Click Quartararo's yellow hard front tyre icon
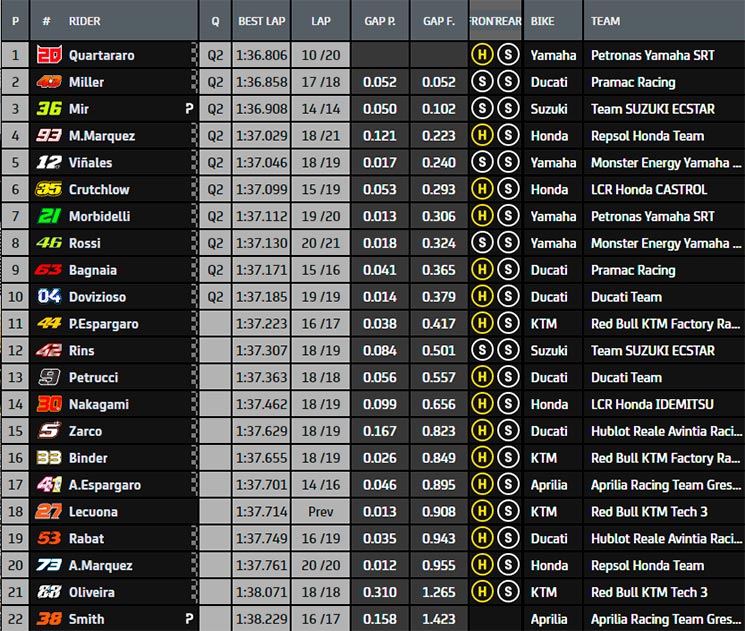The width and height of the screenshot is (745, 631). 482,54
